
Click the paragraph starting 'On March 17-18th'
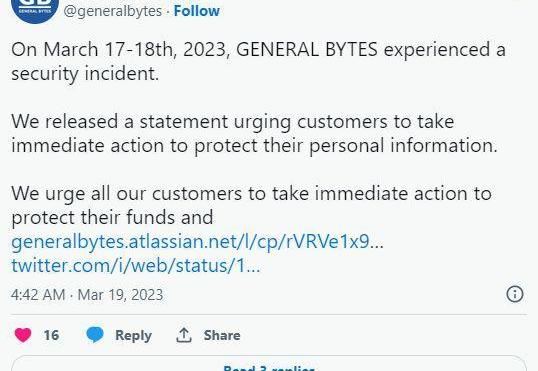point(258,61)
